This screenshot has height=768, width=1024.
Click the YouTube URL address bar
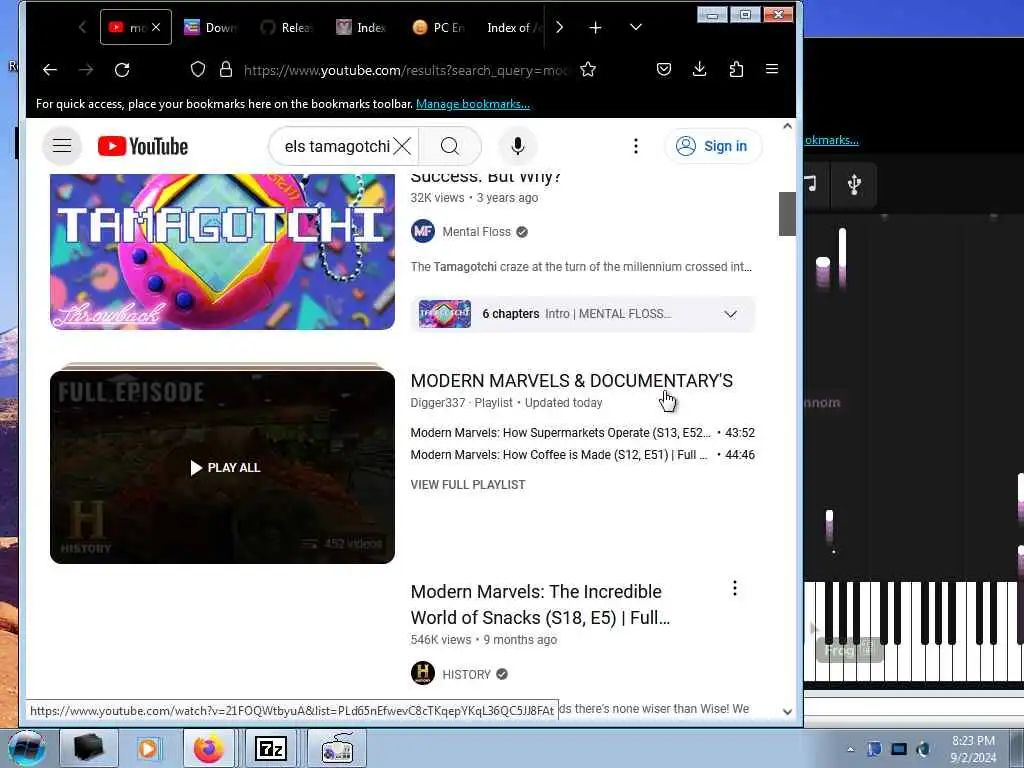tap(405, 70)
